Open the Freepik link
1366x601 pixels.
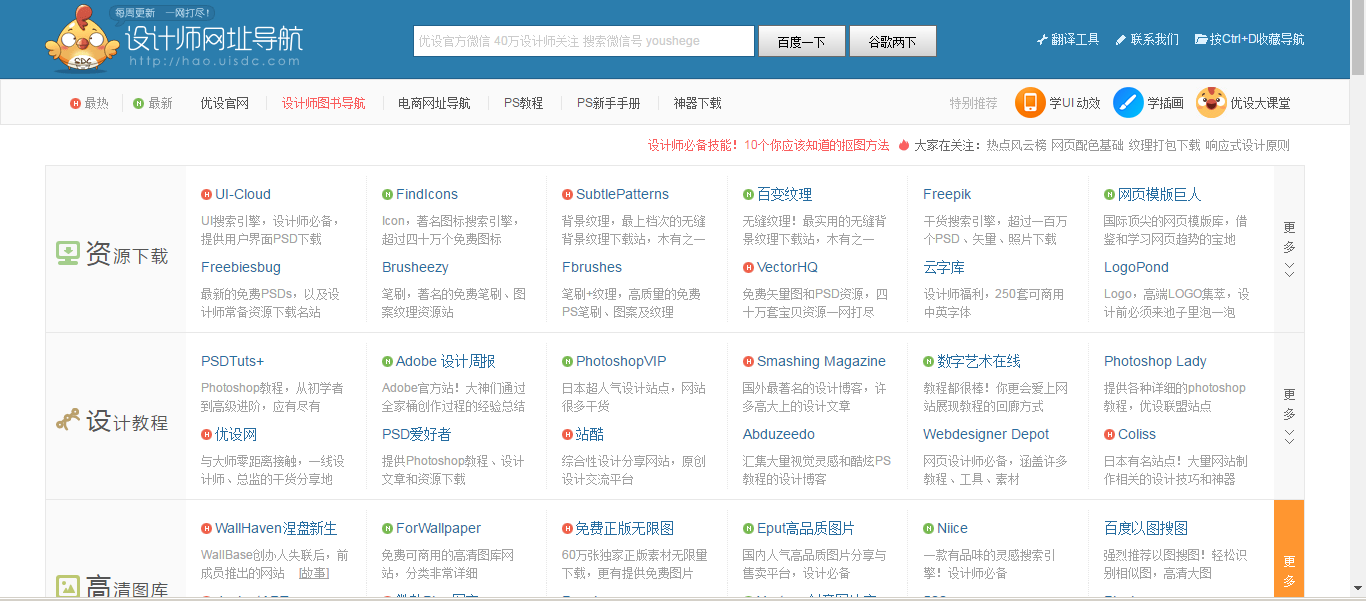[x=947, y=194]
